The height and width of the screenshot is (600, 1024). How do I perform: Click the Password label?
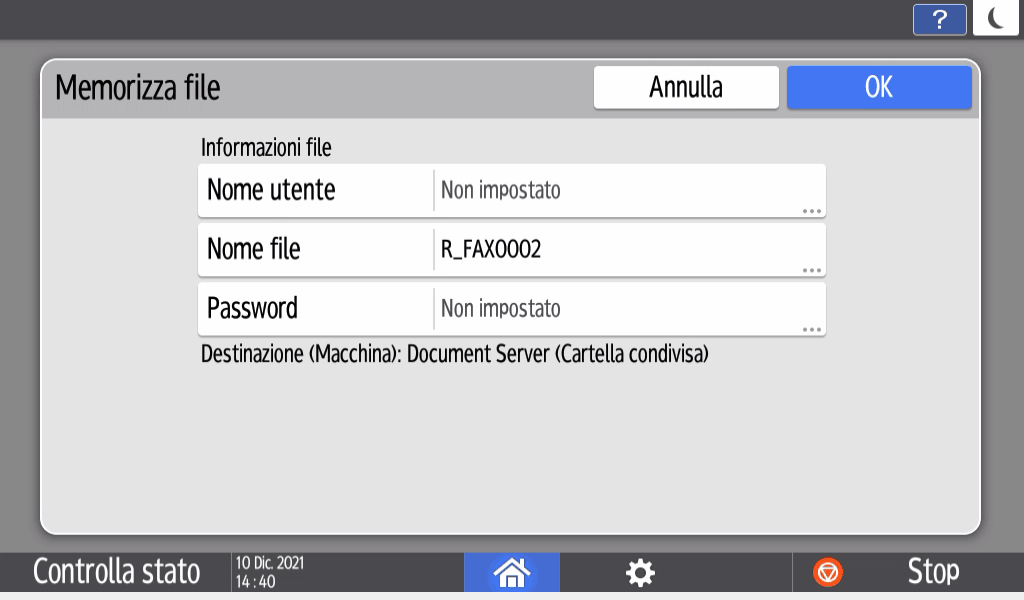(252, 309)
